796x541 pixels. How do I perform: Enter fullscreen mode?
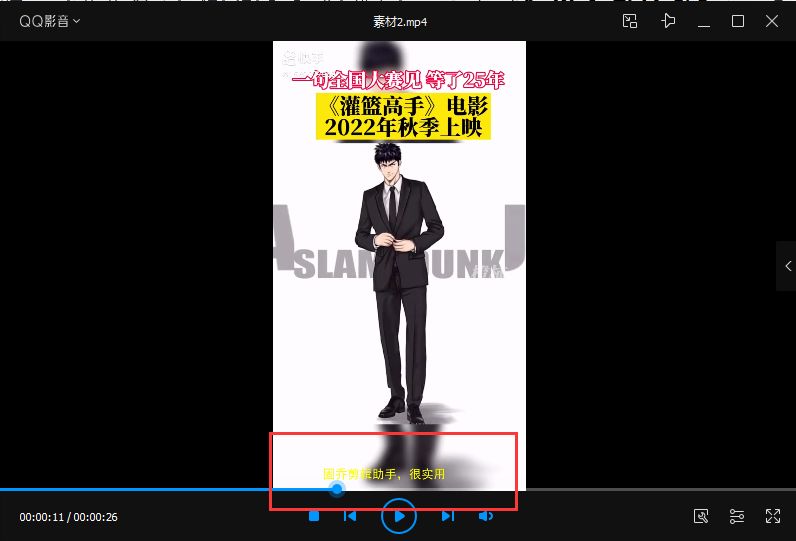click(773, 516)
